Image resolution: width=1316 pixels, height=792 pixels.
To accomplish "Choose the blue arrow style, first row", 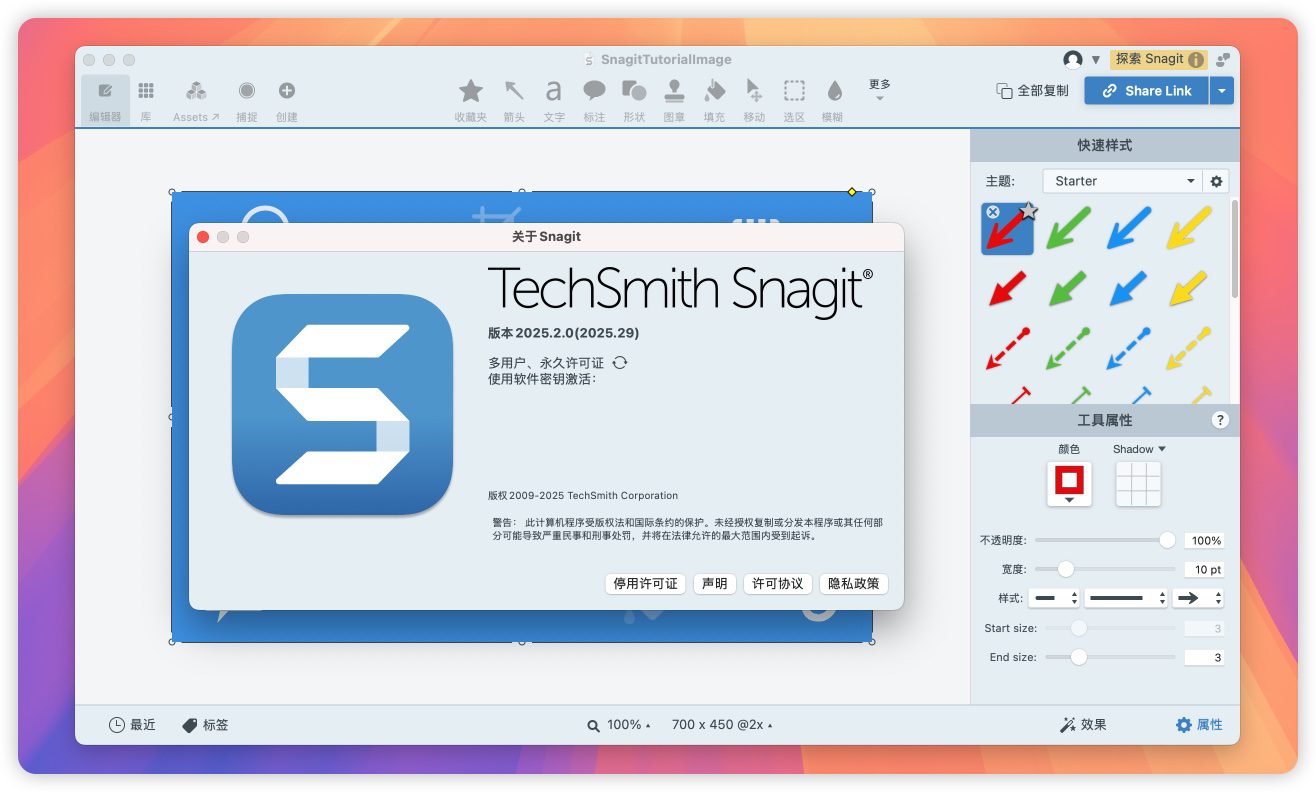I will 1128,228.
